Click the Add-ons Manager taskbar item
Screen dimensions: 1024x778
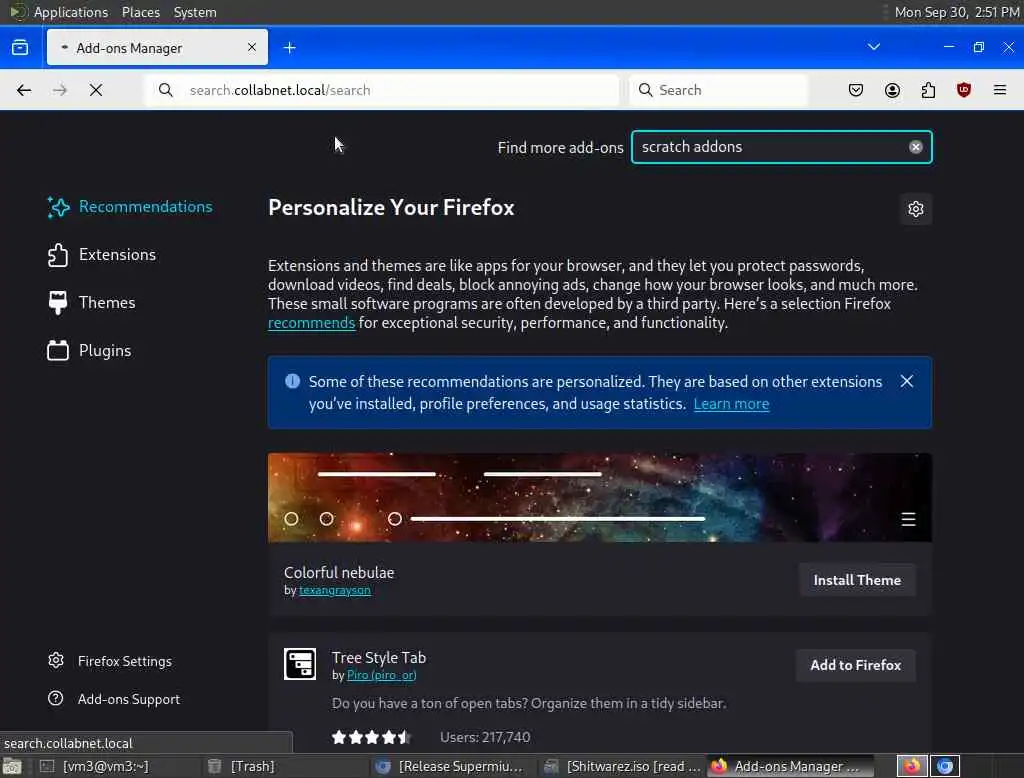(x=790, y=766)
